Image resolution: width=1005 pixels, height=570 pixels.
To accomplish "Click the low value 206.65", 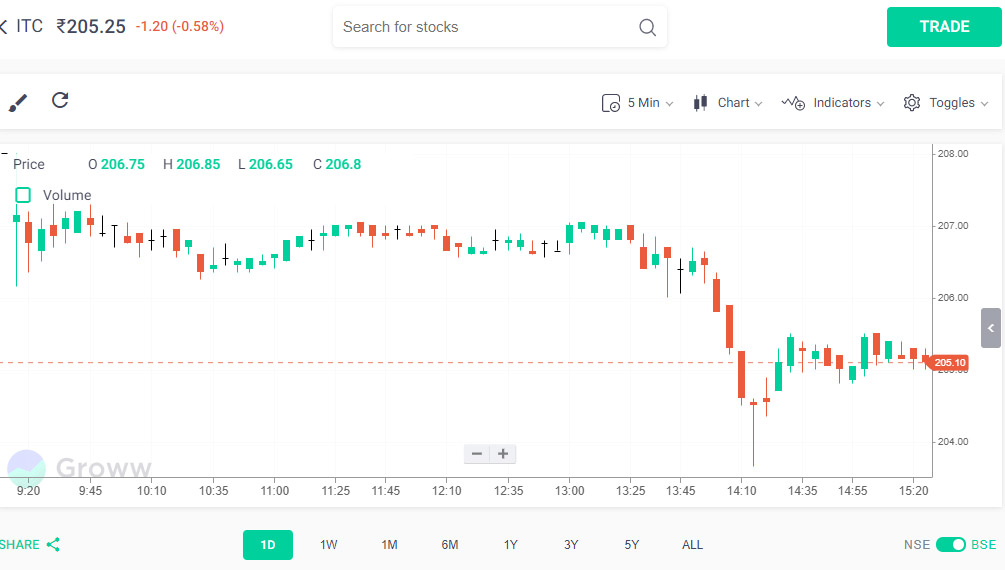I will click(x=270, y=164).
